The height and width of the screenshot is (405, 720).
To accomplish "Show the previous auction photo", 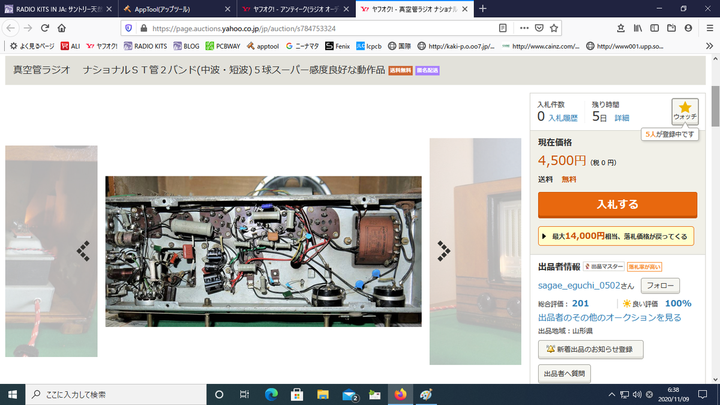I will click(84, 250).
